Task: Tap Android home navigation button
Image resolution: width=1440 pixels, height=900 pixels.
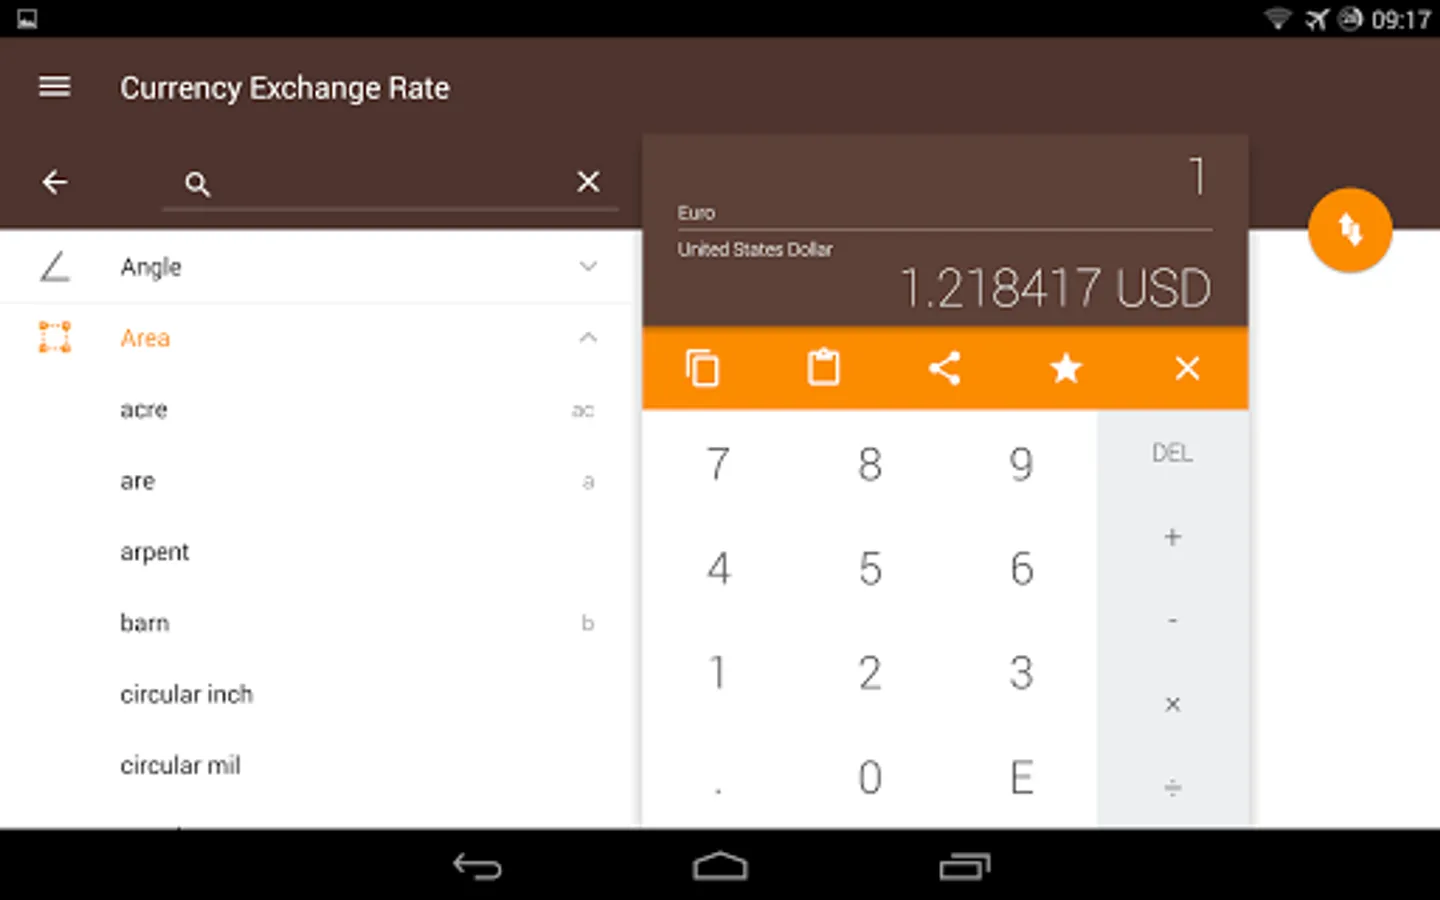Action: [x=720, y=866]
